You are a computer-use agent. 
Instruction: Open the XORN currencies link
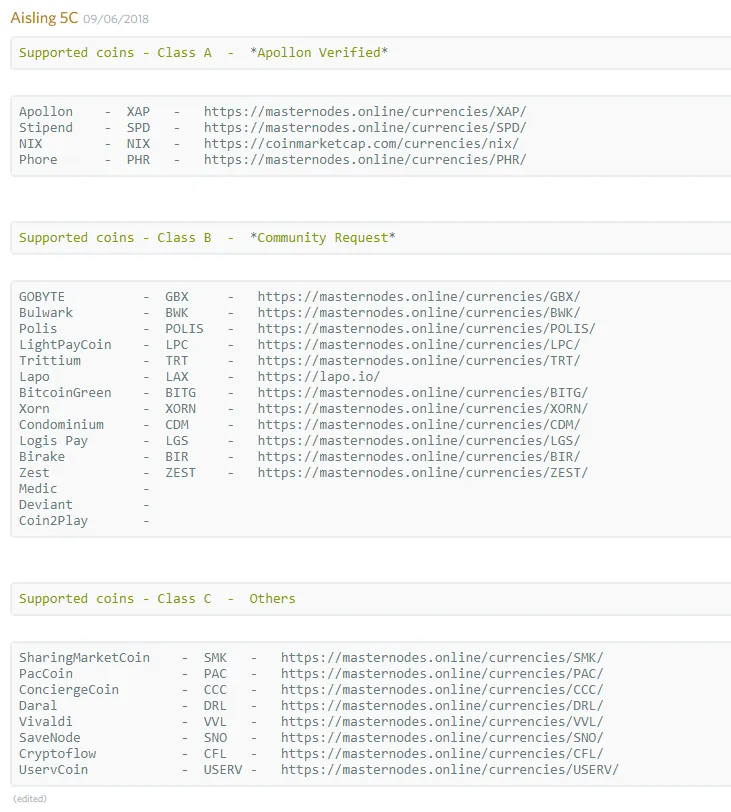tap(423, 409)
